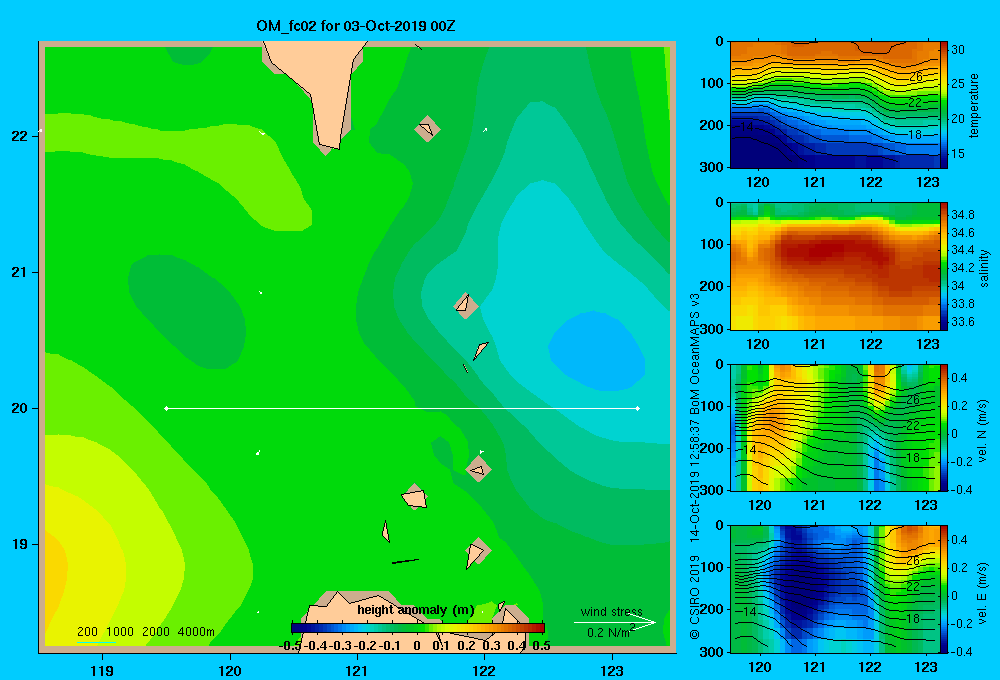The height and width of the screenshot is (680, 1000).
Task: Click the '22' contour label in vel. N plot
Action: 913,425
